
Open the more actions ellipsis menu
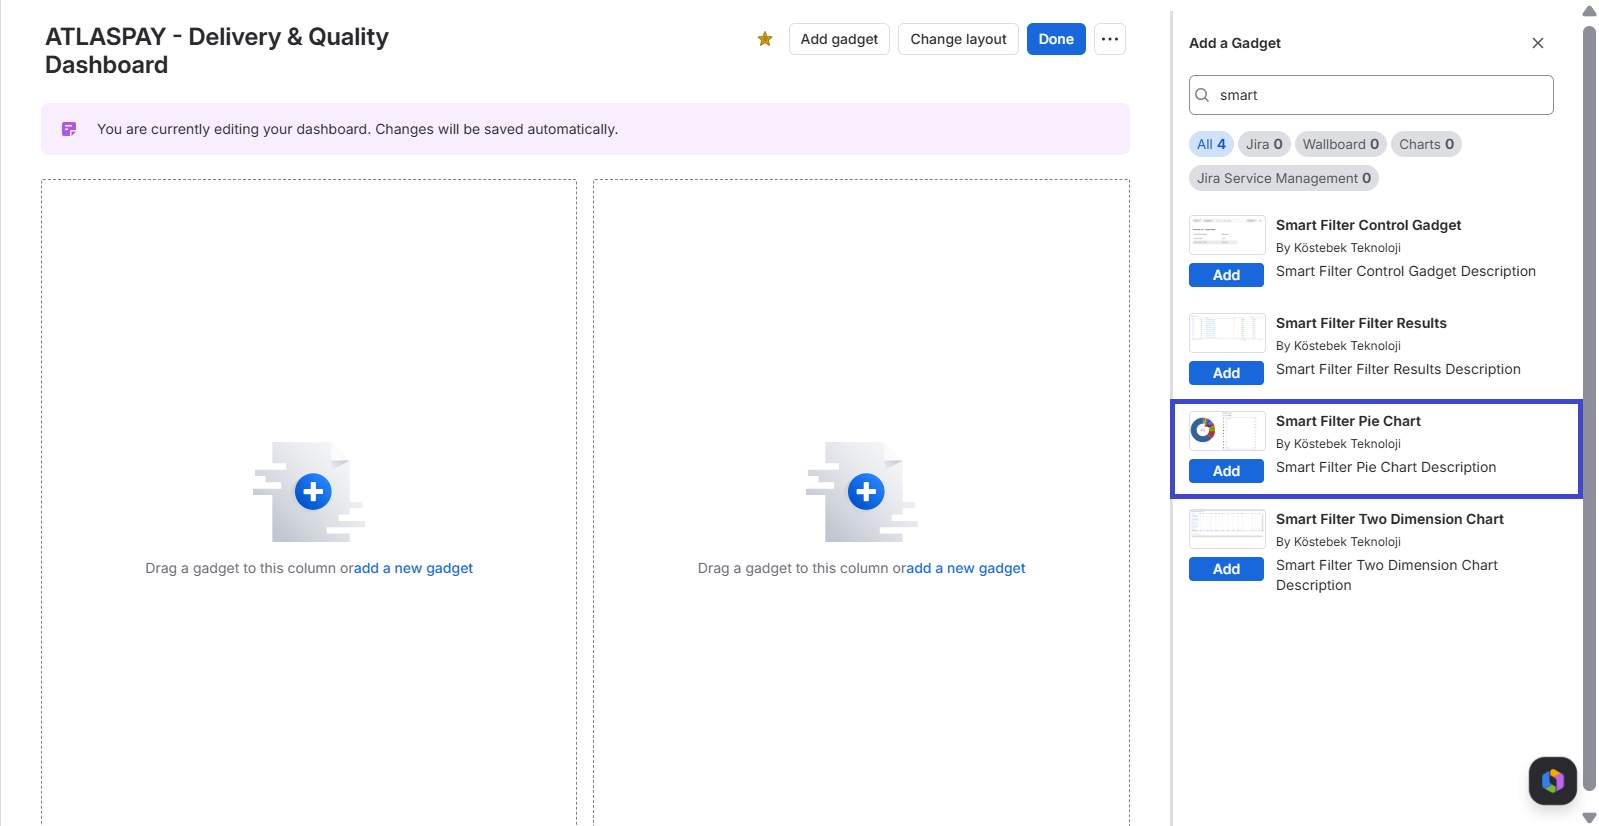[1110, 39]
